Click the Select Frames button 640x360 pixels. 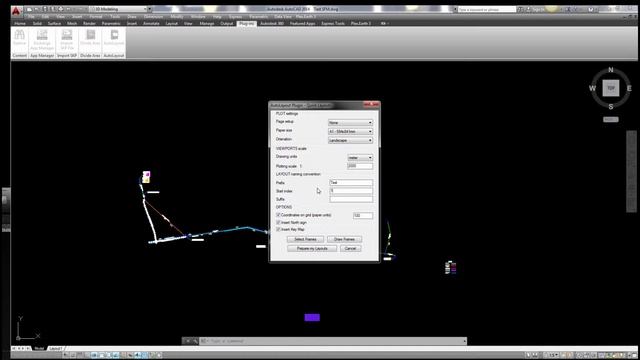point(305,239)
